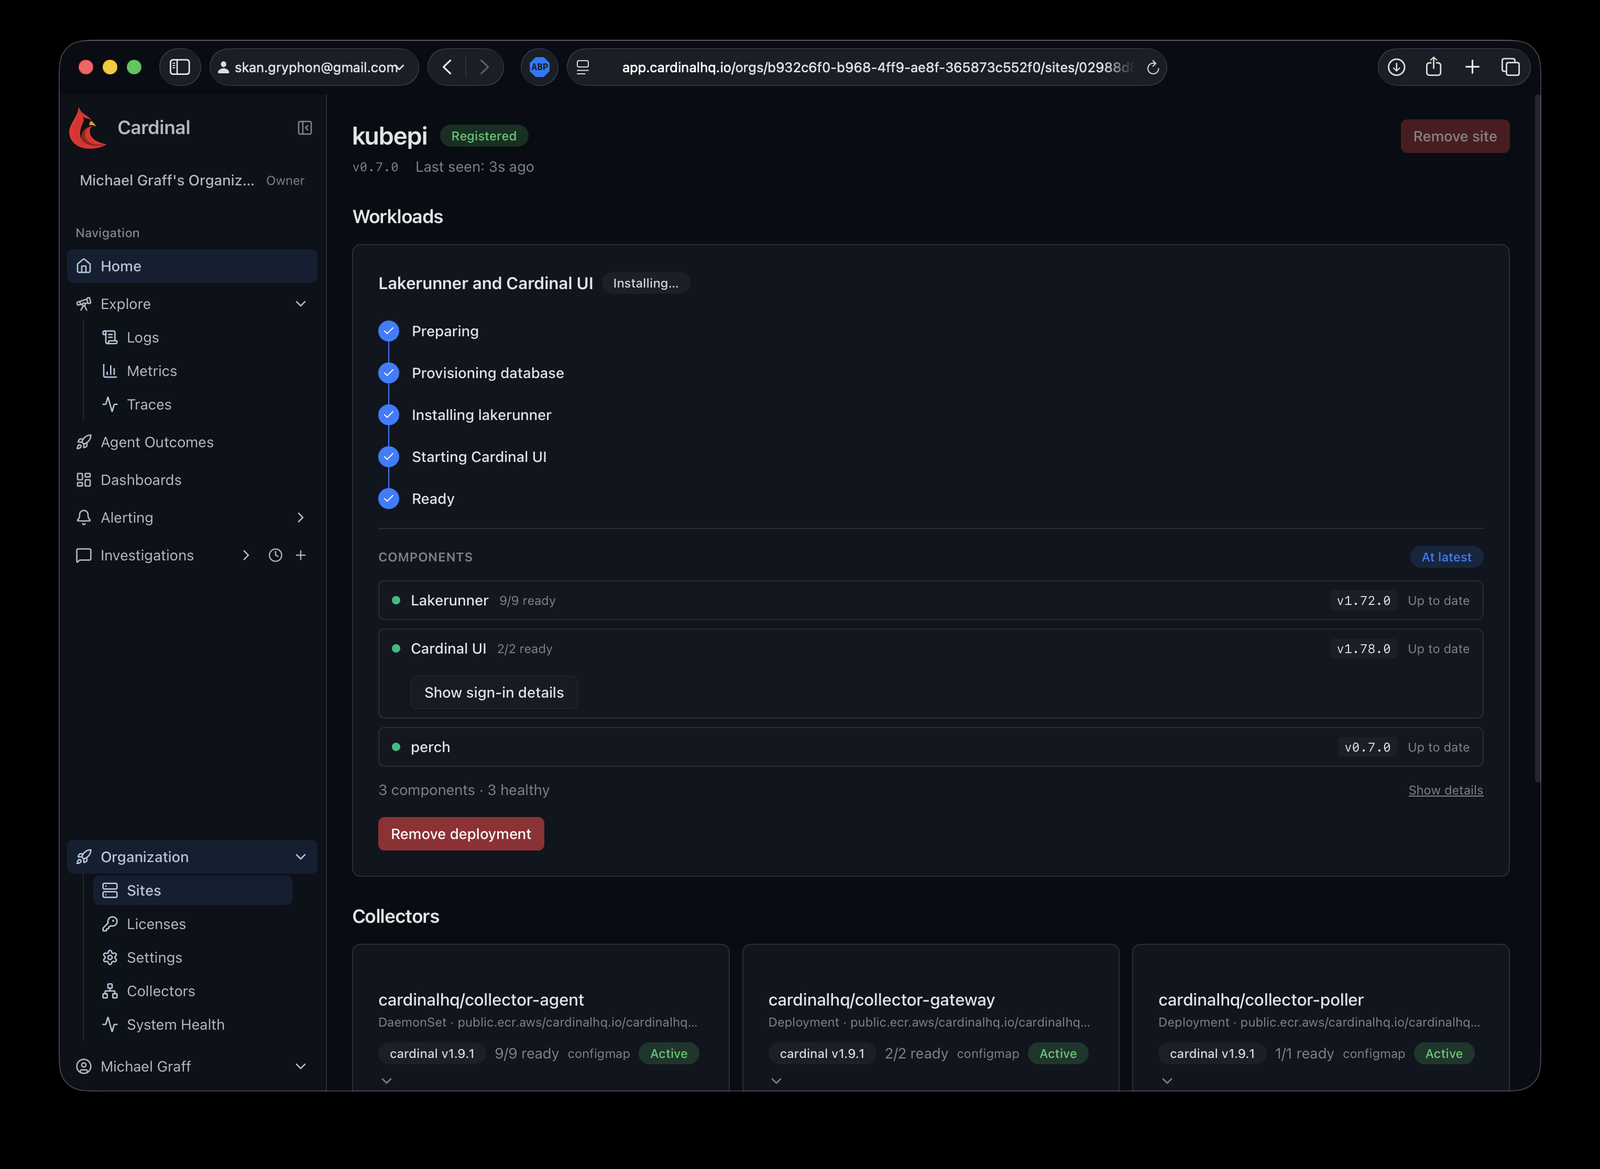Click the Starting Cardinal UI step checkmark
Screen dimensions: 1600x1169
(x=389, y=457)
